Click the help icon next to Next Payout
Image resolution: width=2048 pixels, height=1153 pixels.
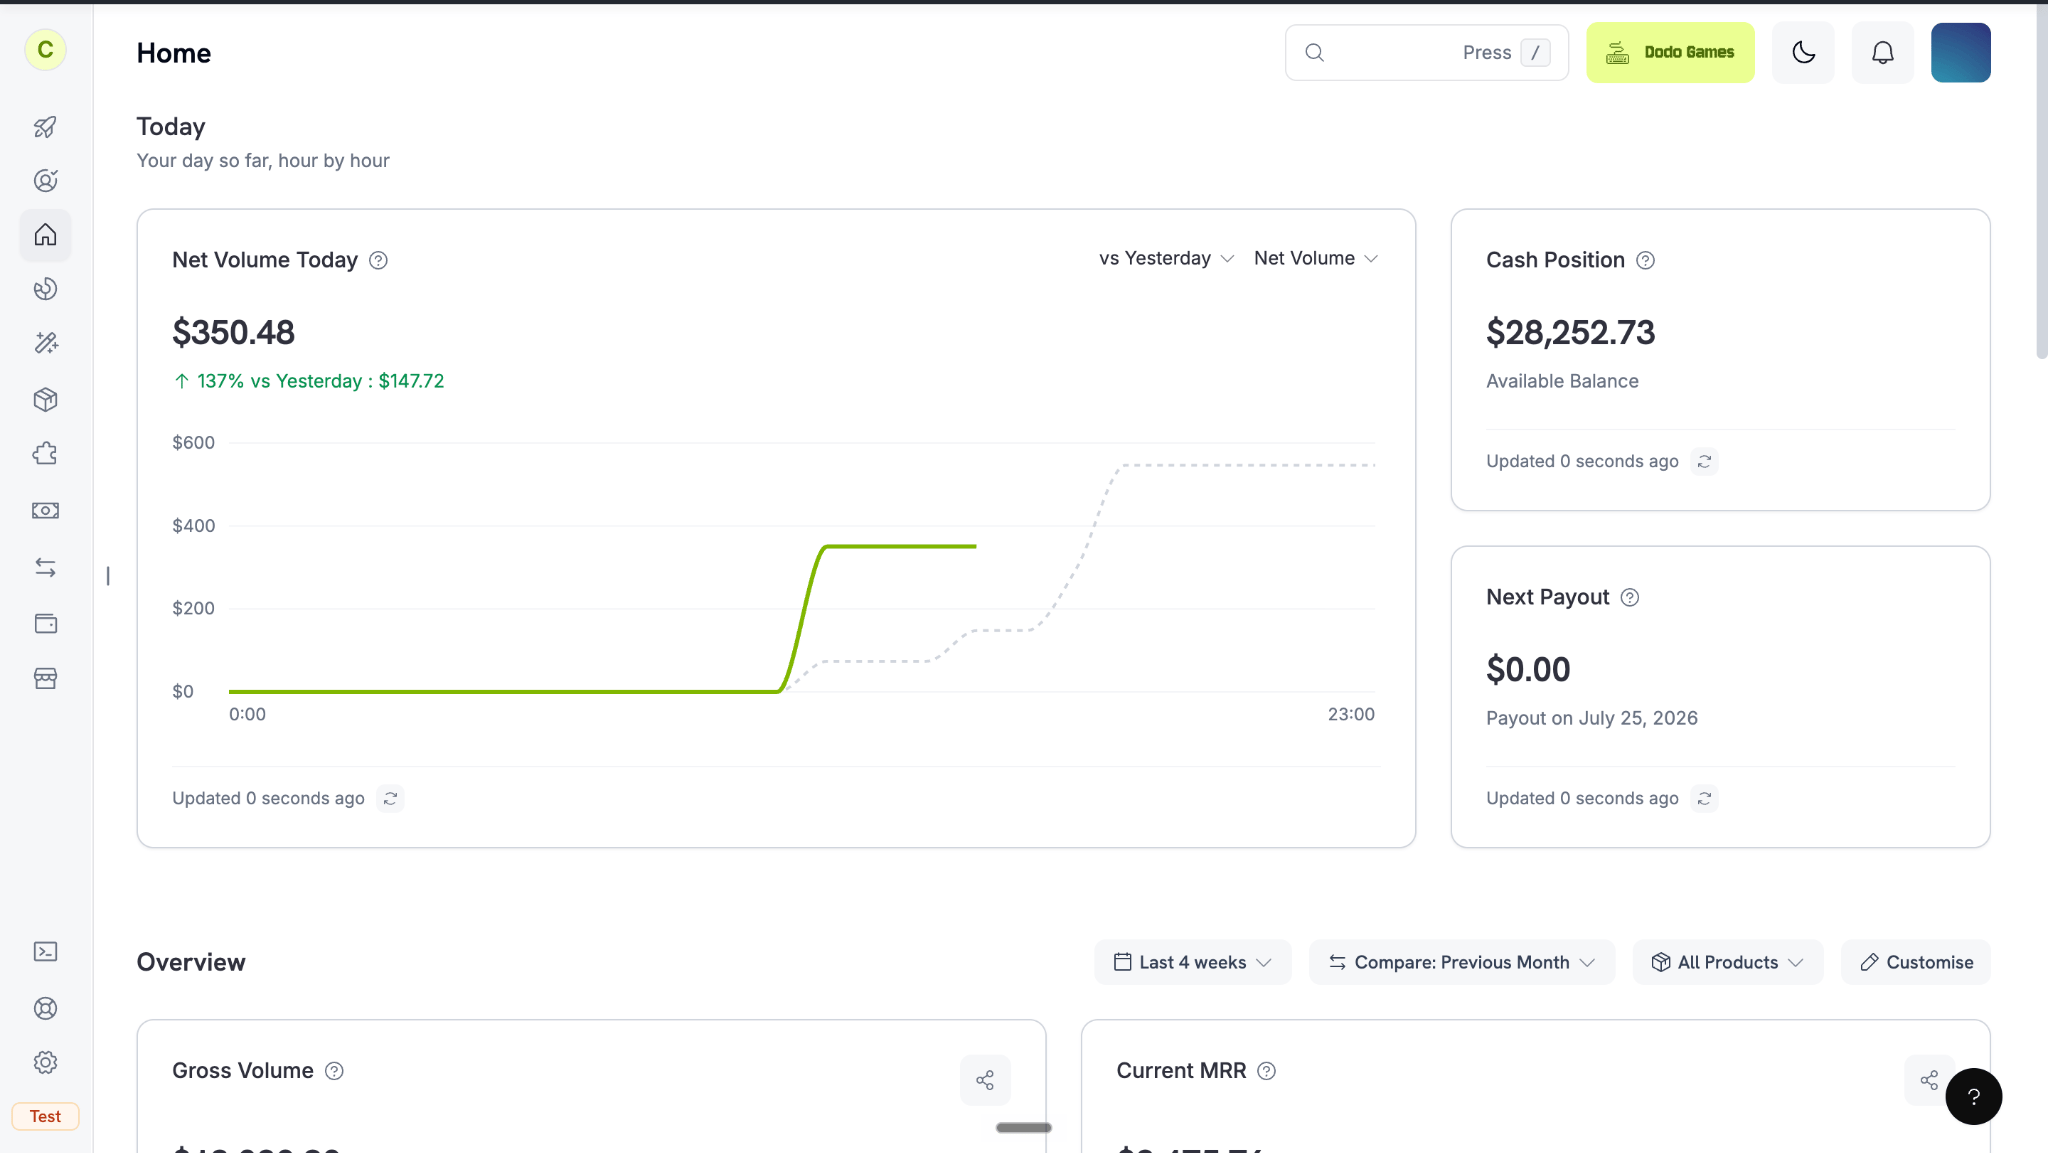pyautogui.click(x=1629, y=598)
